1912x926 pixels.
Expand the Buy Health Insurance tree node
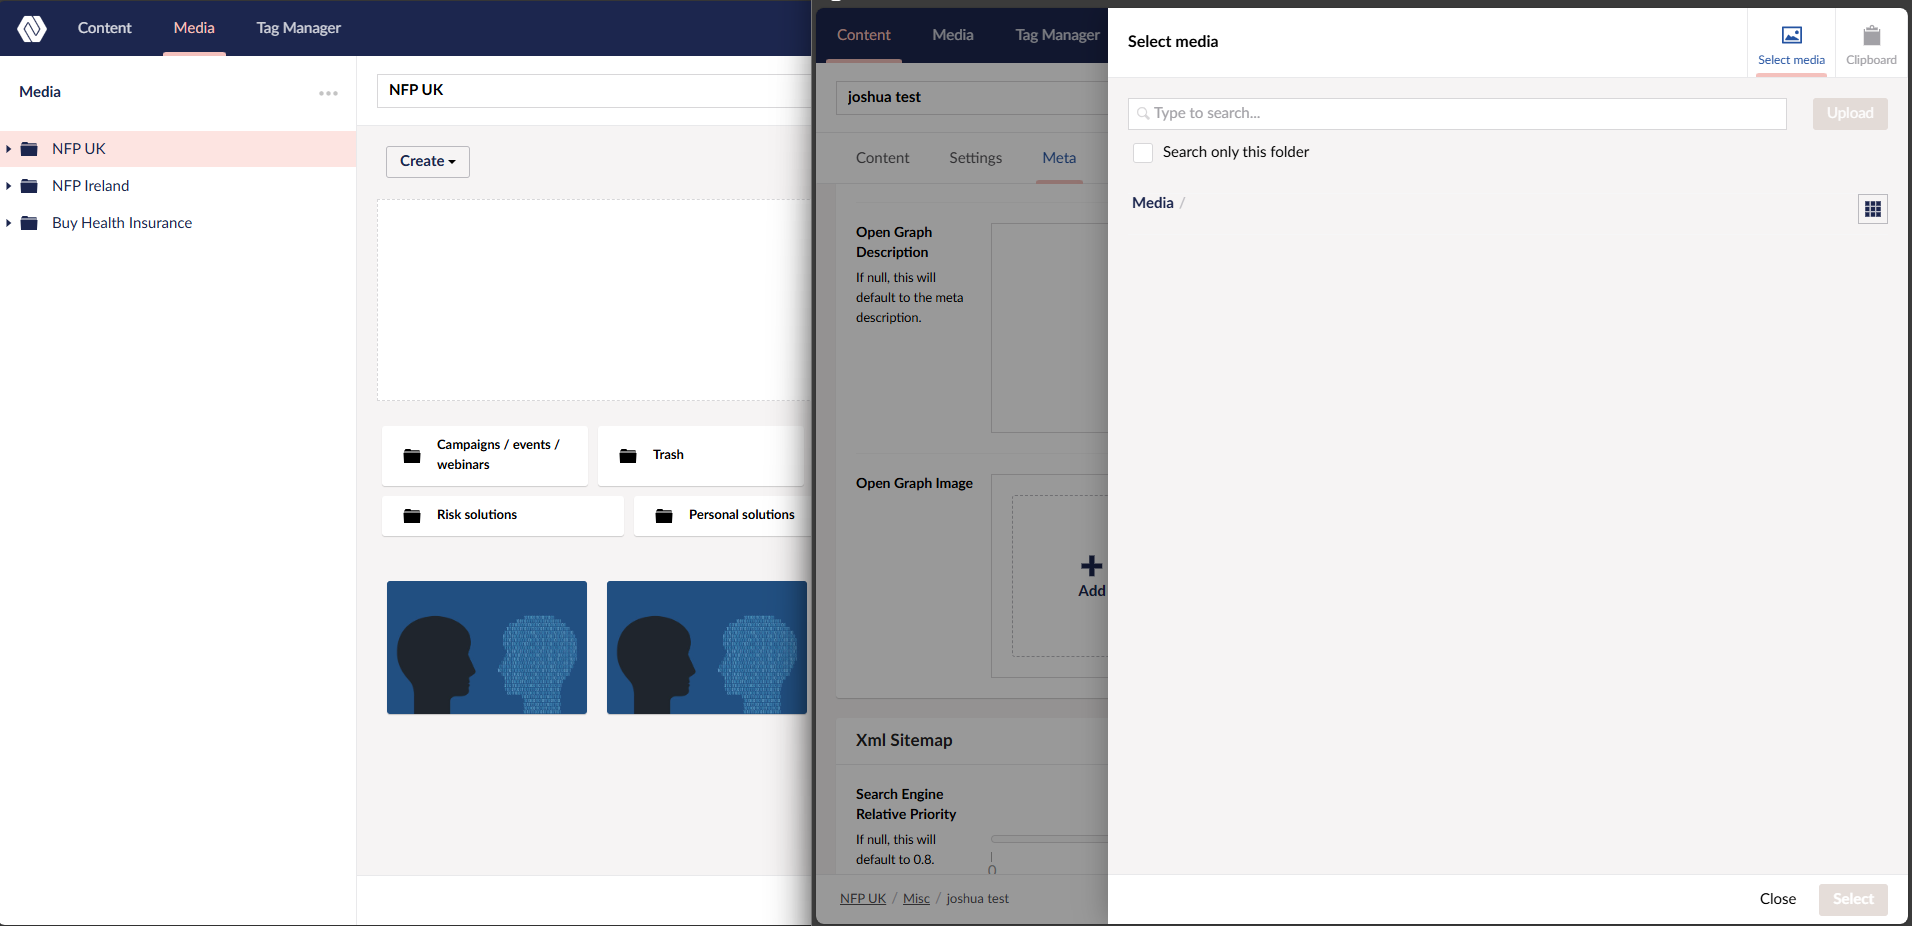click(9, 223)
